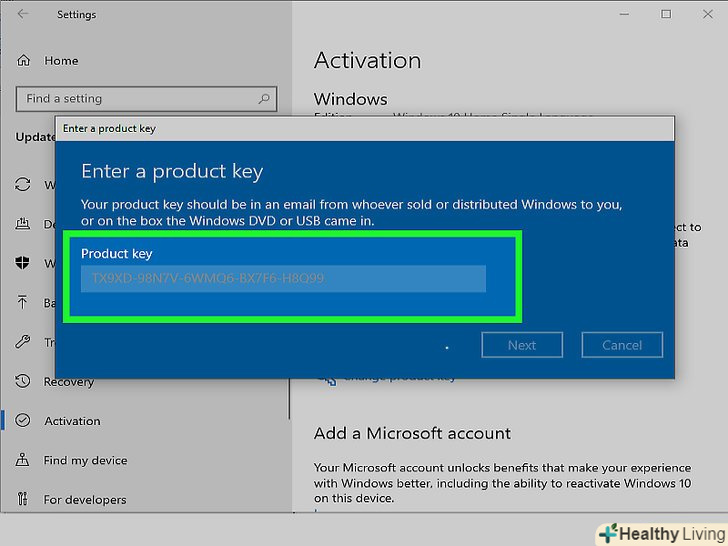Click the Change product key icon
728x546 pixels.
pyautogui.click(x=327, y=381)
